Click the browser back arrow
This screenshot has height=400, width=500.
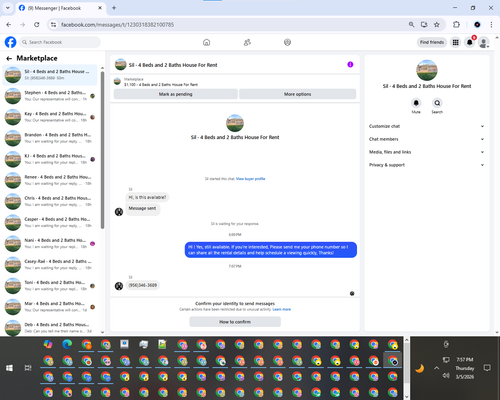[x=9, y=24]
